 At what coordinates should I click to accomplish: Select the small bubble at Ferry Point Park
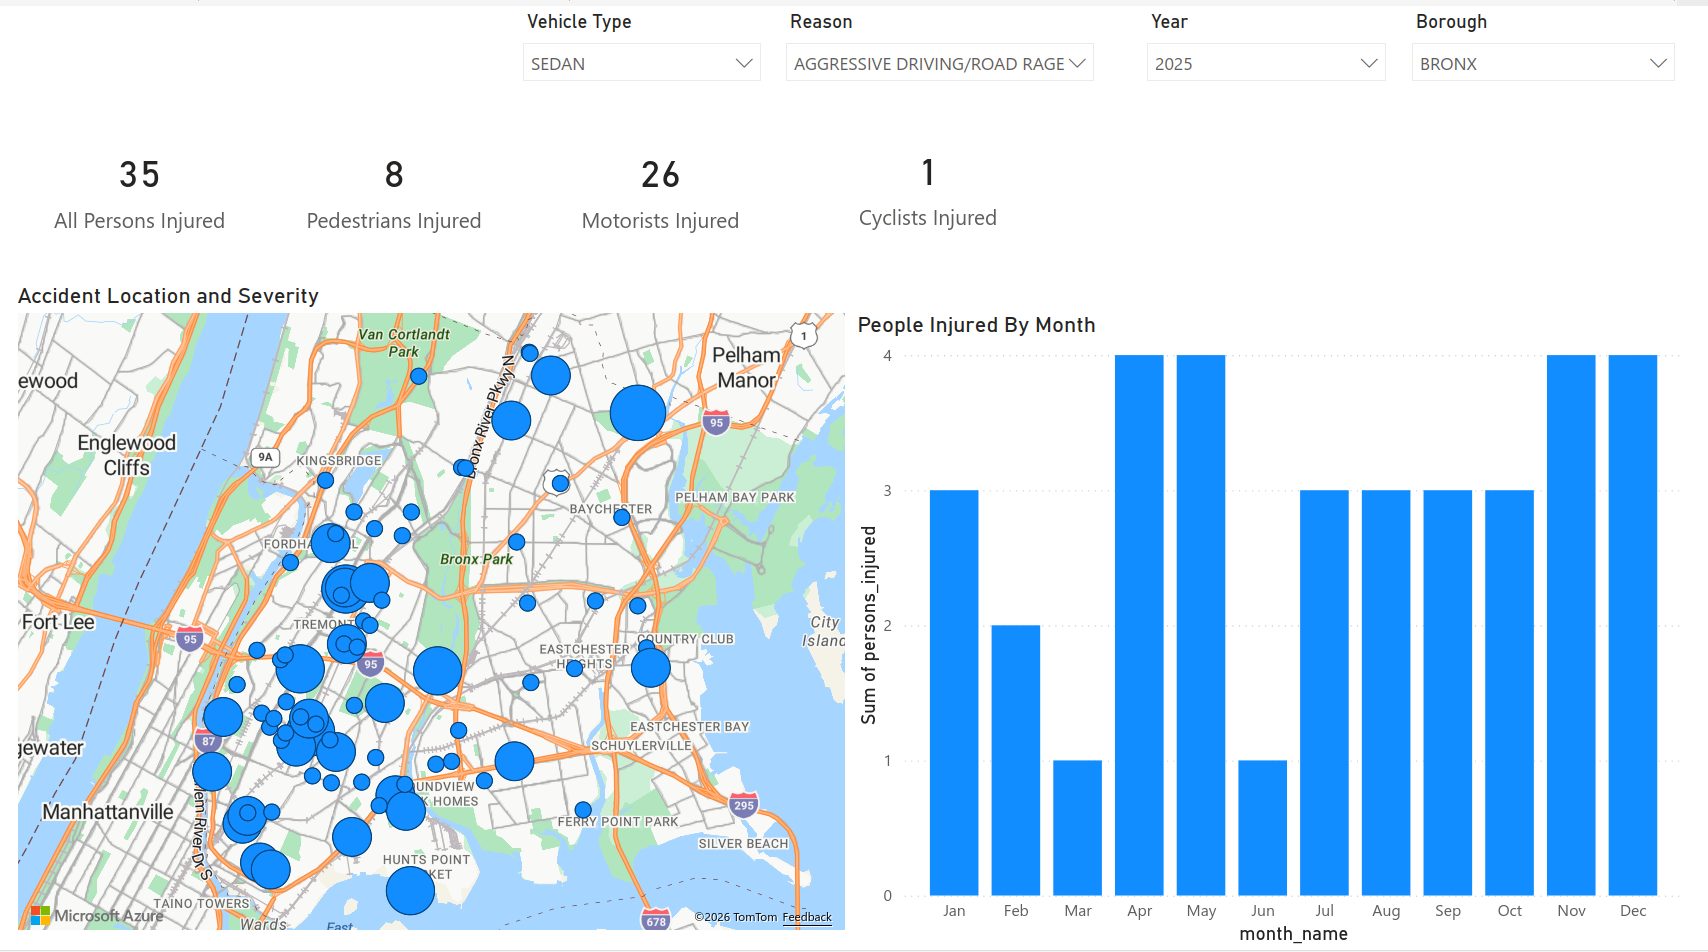pos(583,810)
